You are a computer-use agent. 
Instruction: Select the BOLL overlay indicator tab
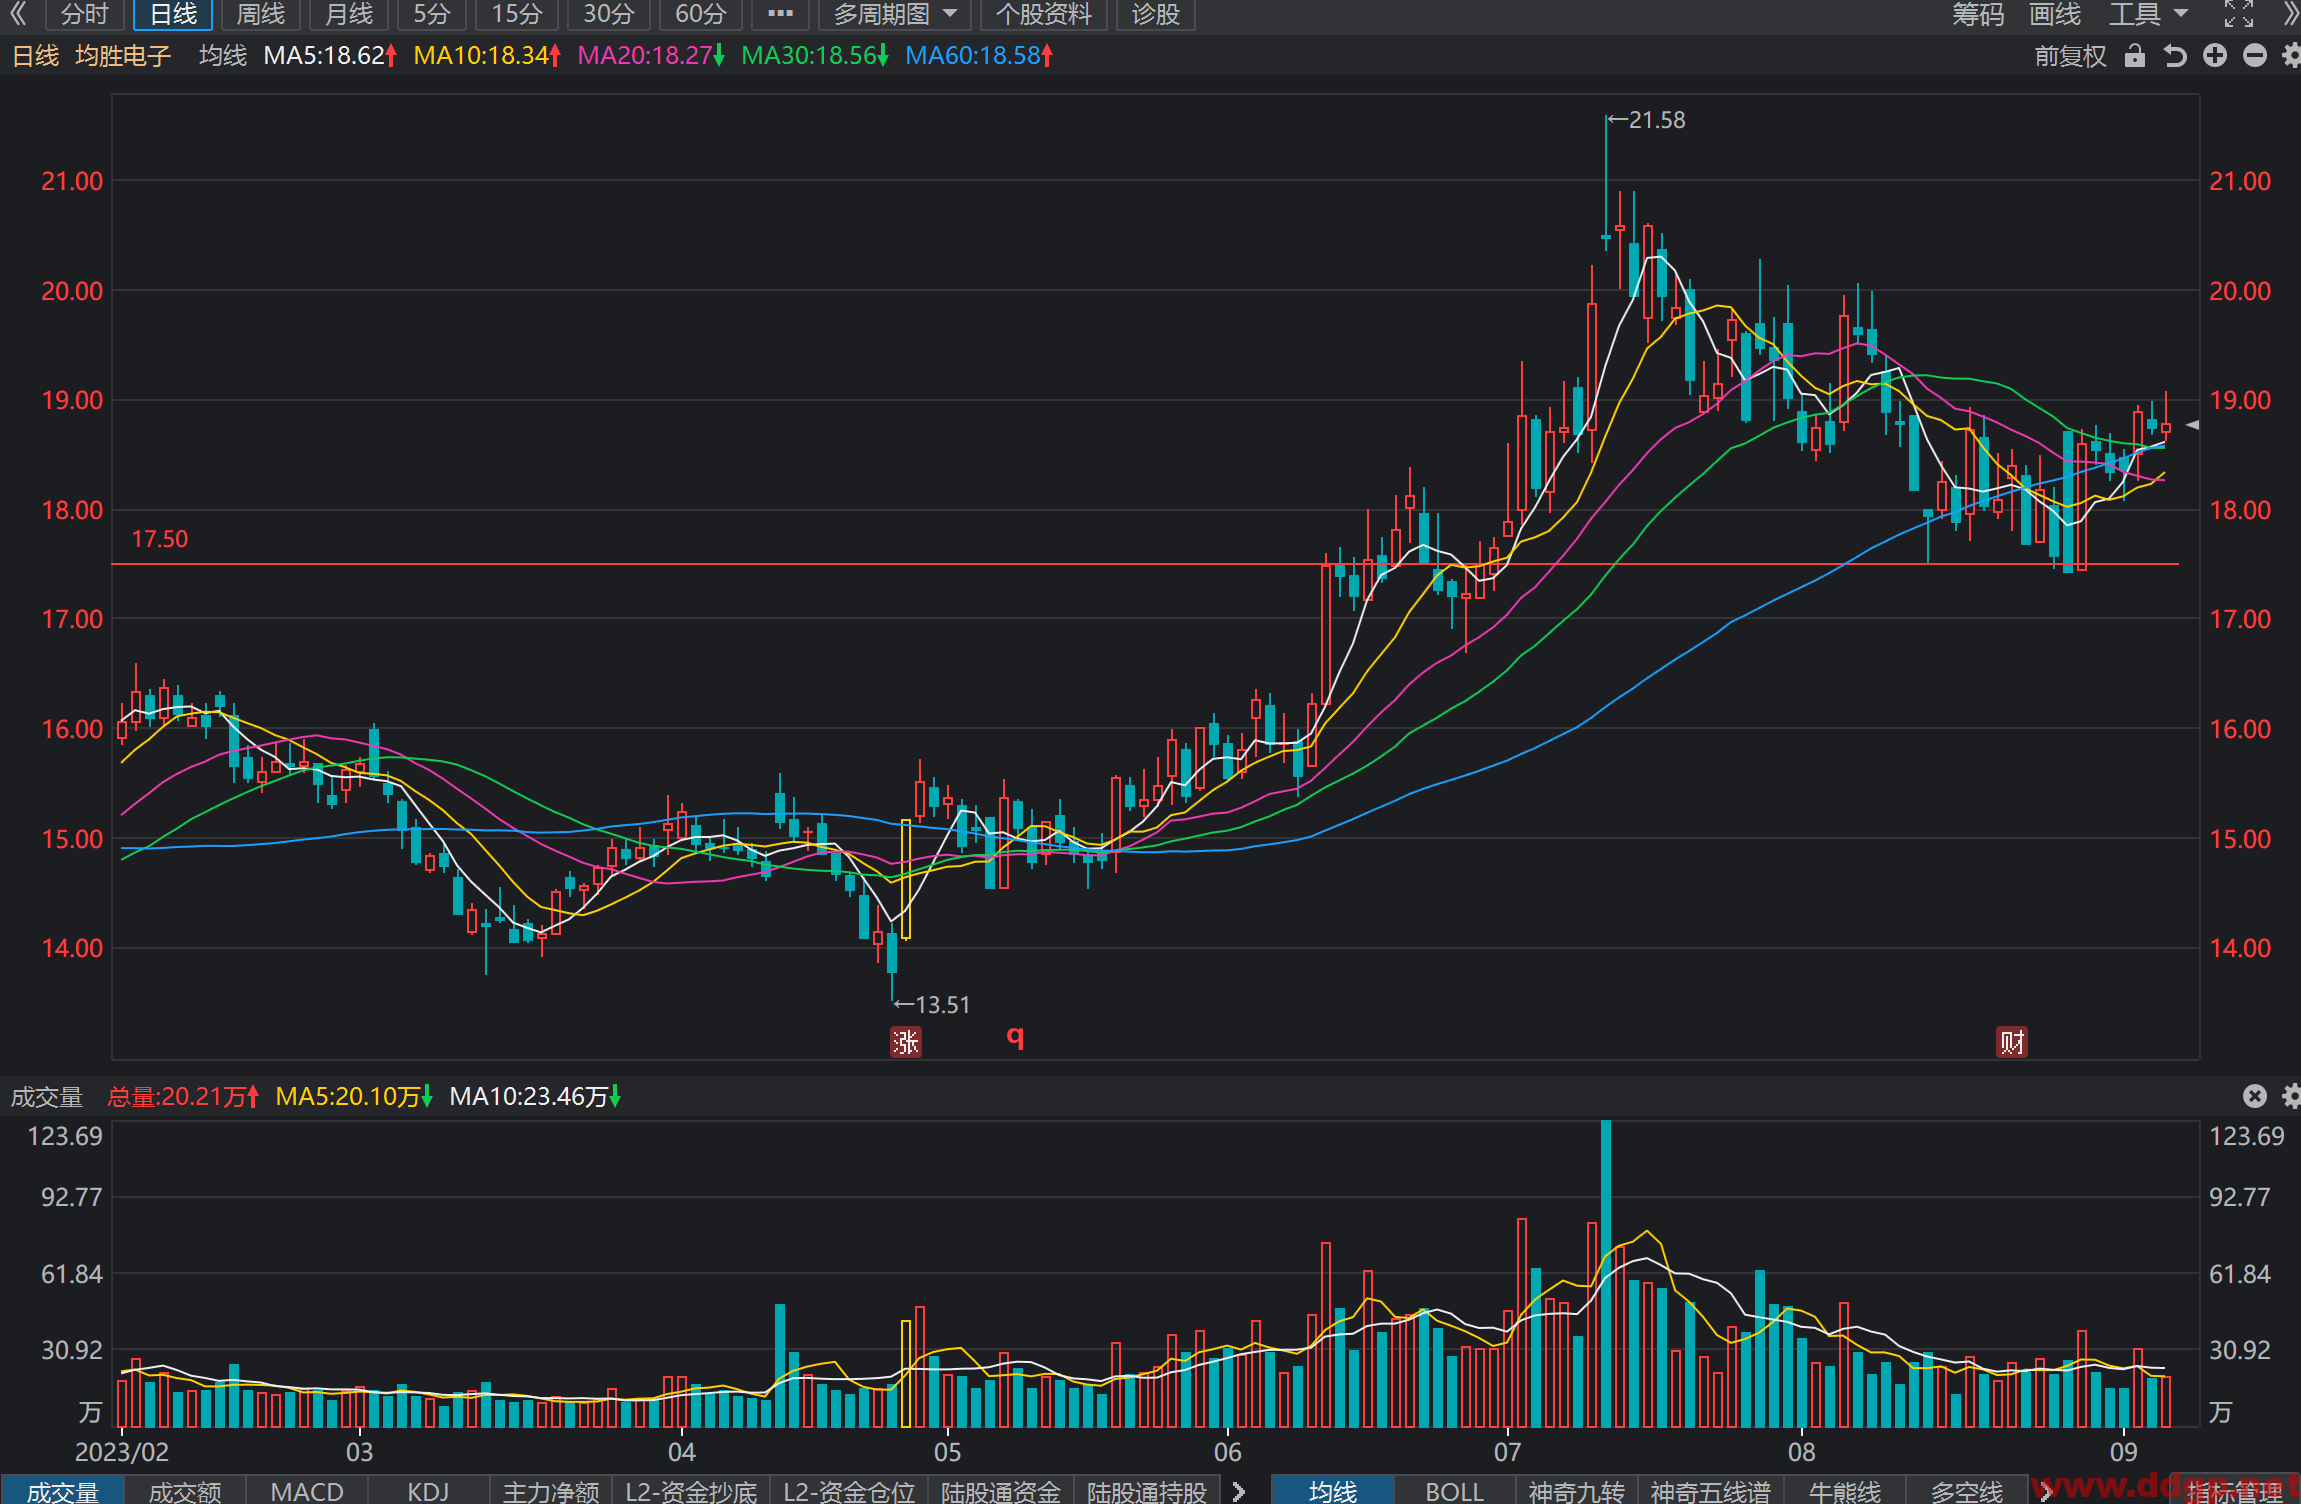1454,1491
